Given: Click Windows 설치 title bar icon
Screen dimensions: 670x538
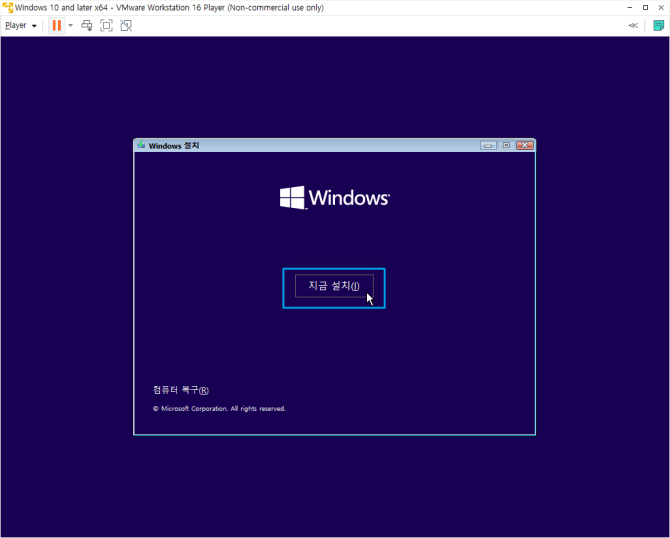Looking at the screenshot, I should (x=141, y=145).
